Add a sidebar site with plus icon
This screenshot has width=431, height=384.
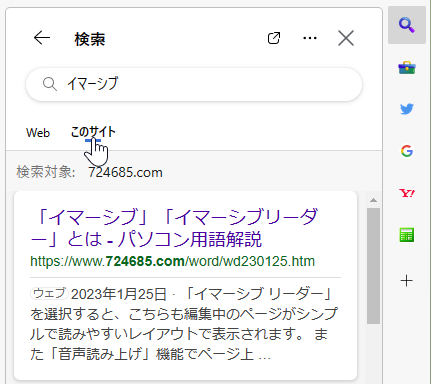(407, 281)
